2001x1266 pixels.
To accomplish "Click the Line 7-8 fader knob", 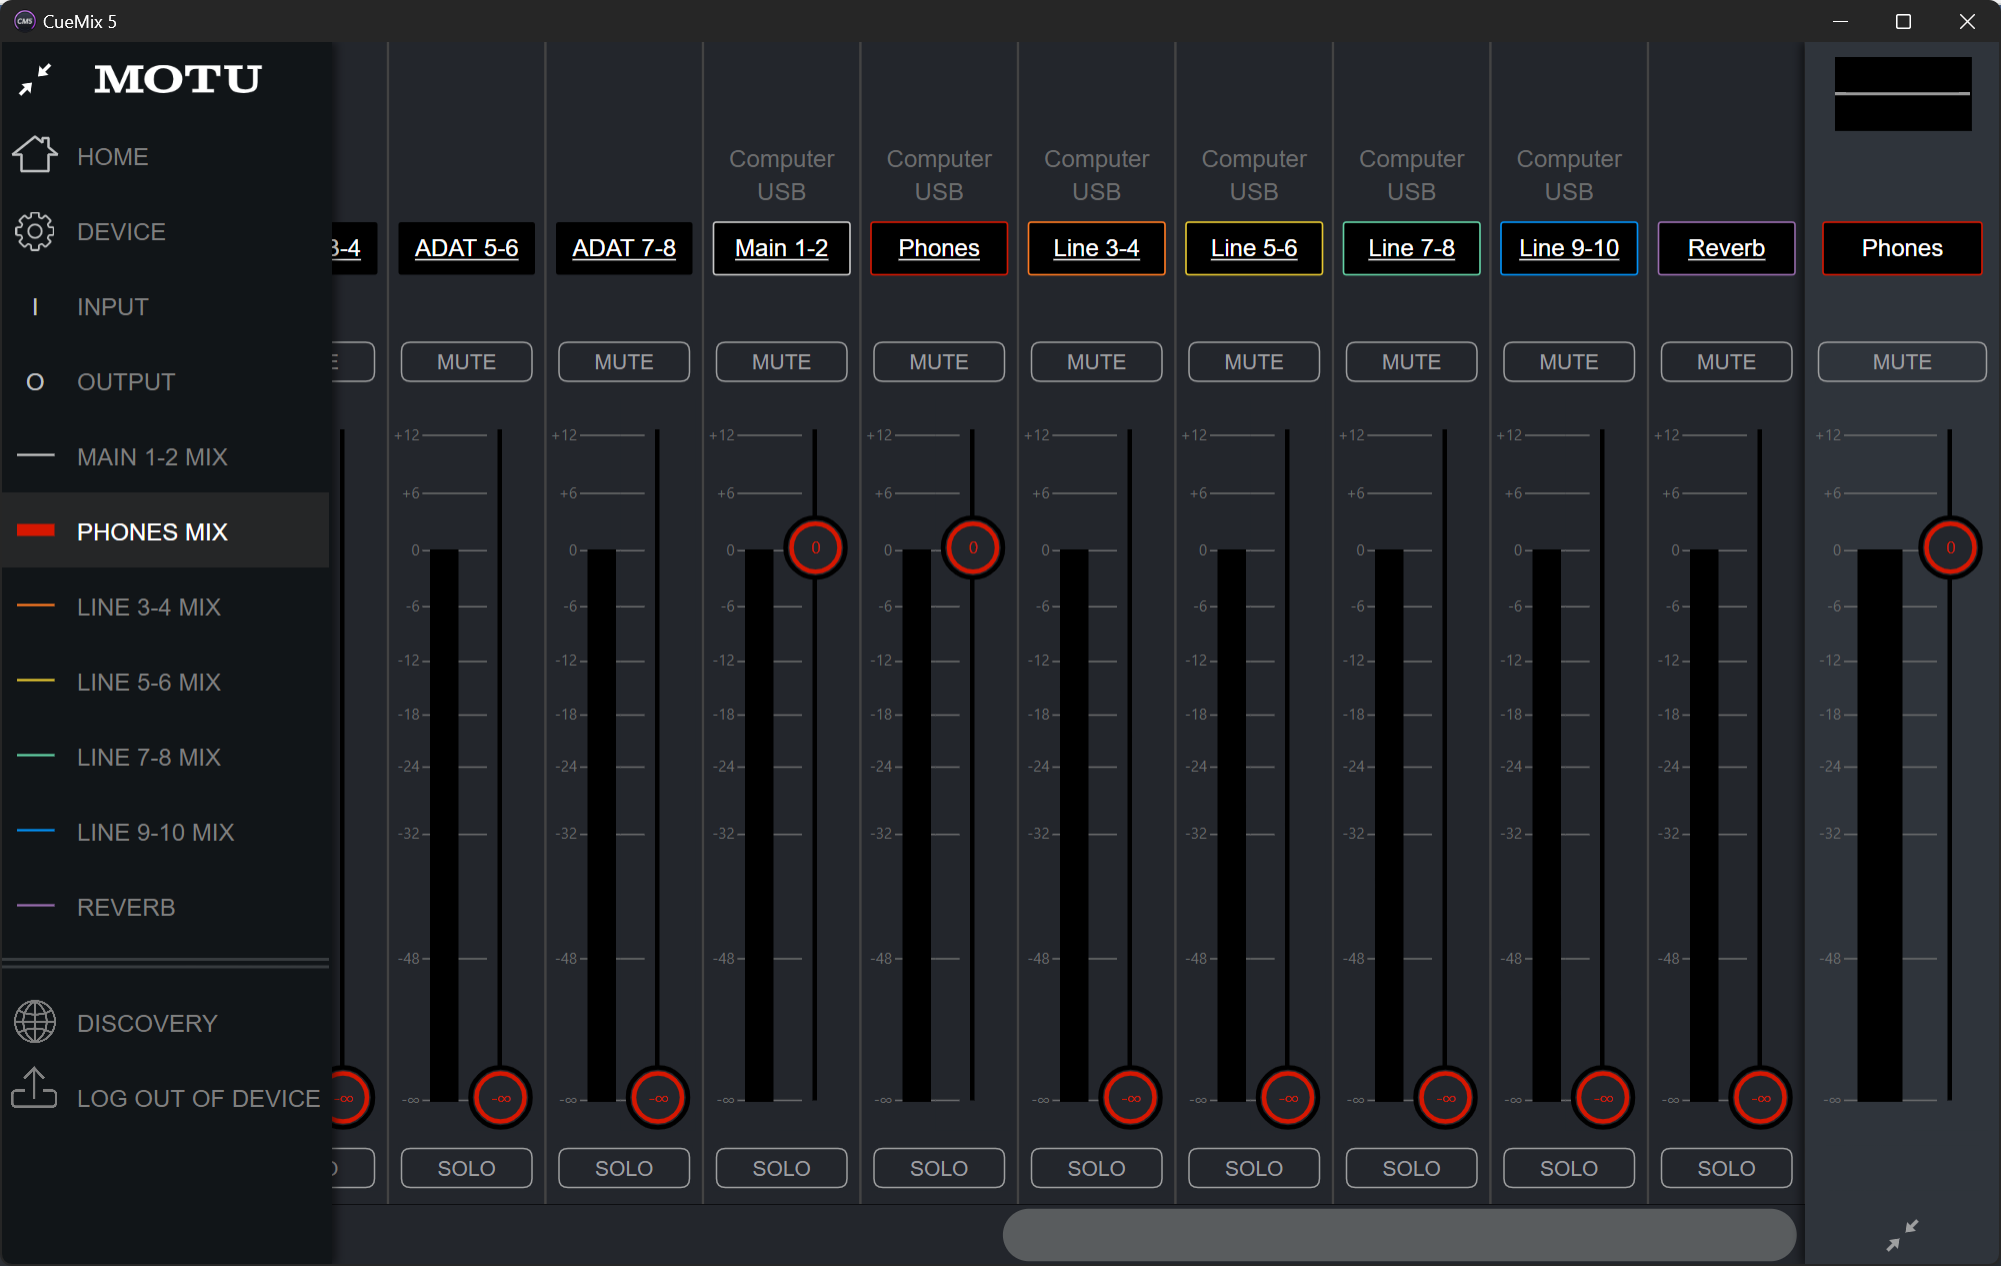I will pos(1445,1098).
